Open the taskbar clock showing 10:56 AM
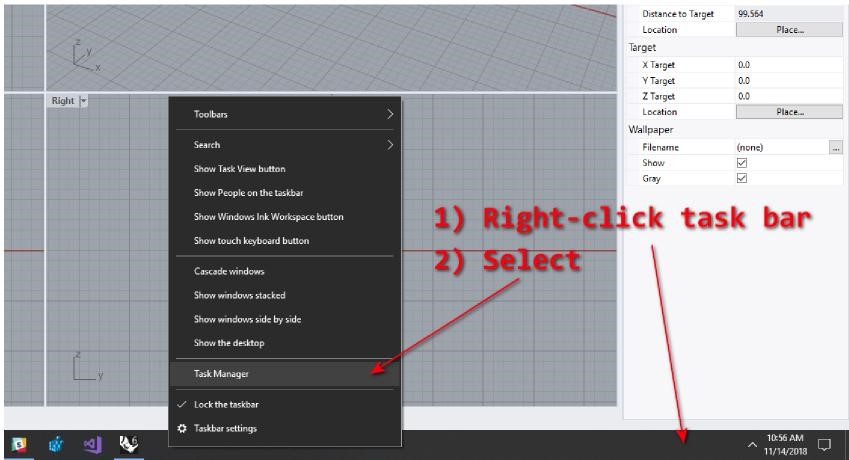 click(x=785, y=444)
